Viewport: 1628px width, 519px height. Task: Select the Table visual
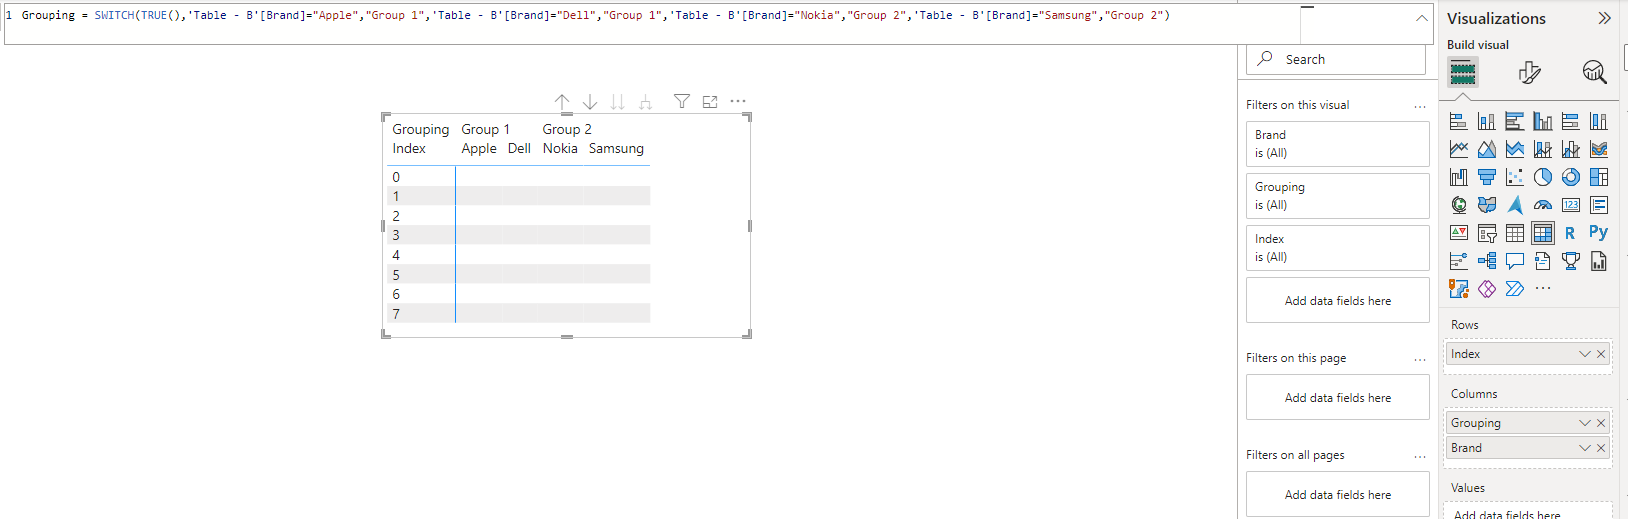pos(1515,233)
